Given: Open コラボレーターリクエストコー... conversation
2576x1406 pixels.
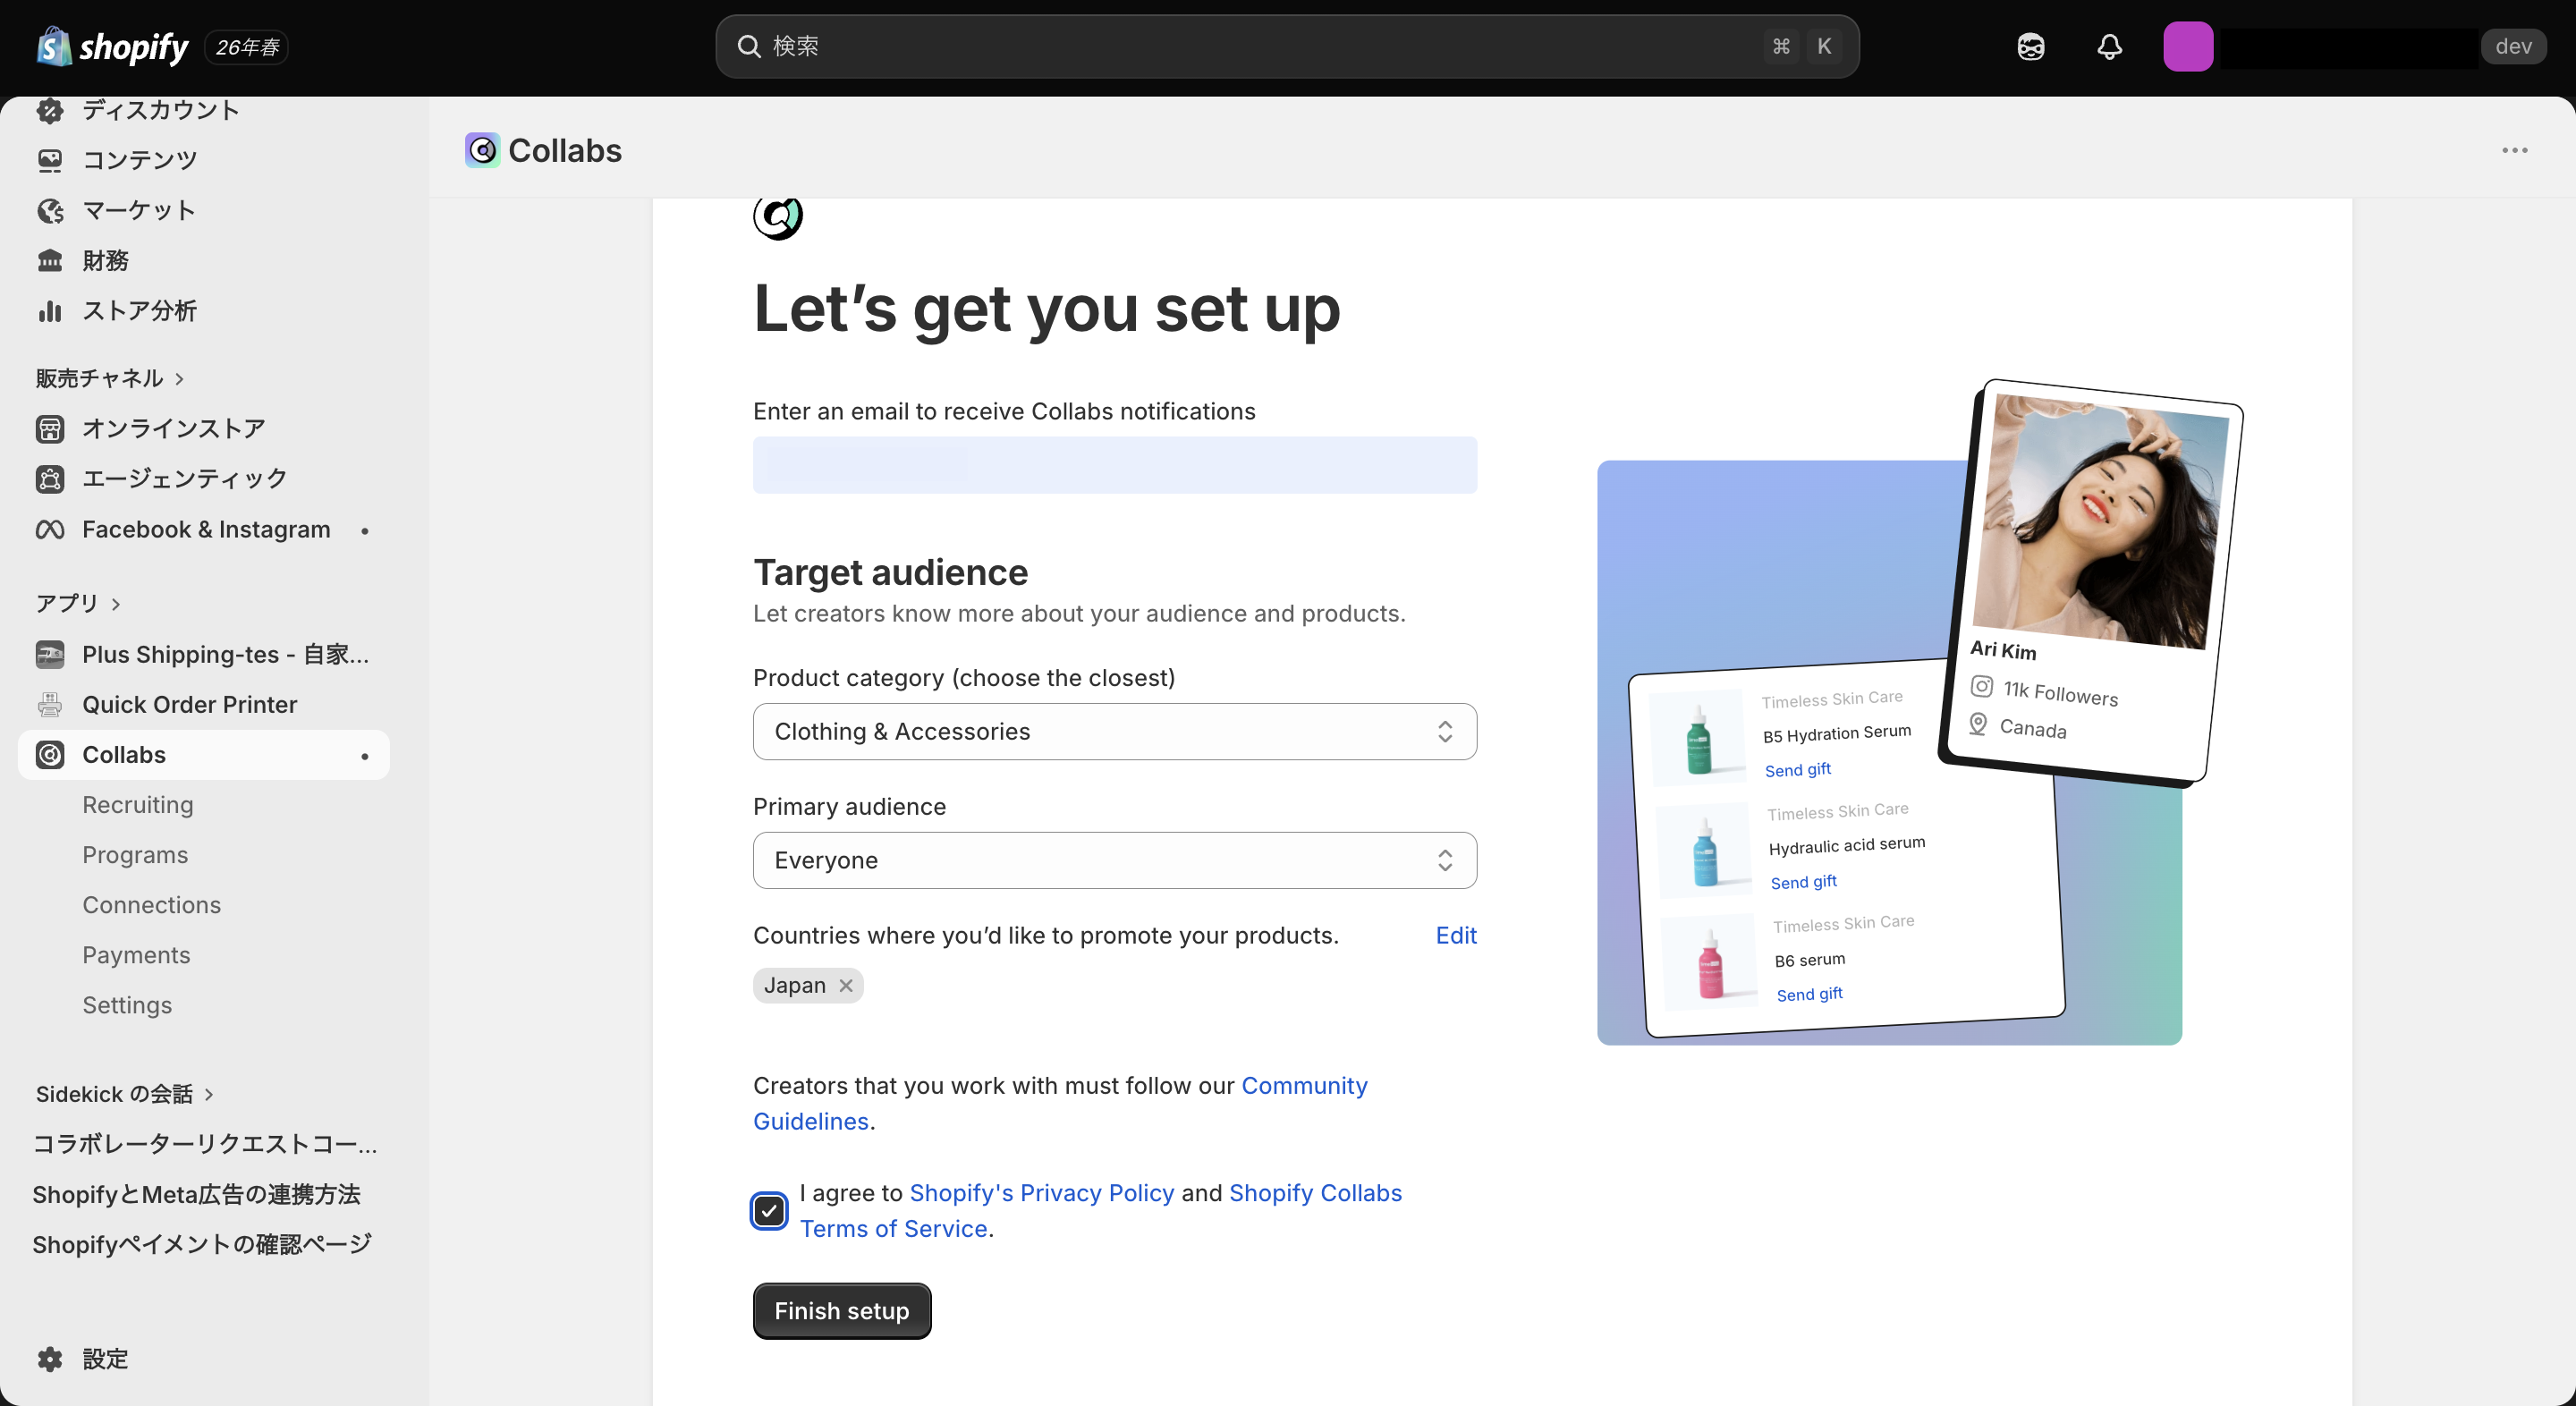Looking at the screenshot, I should pyautogui.click(x=204, y=1144).
